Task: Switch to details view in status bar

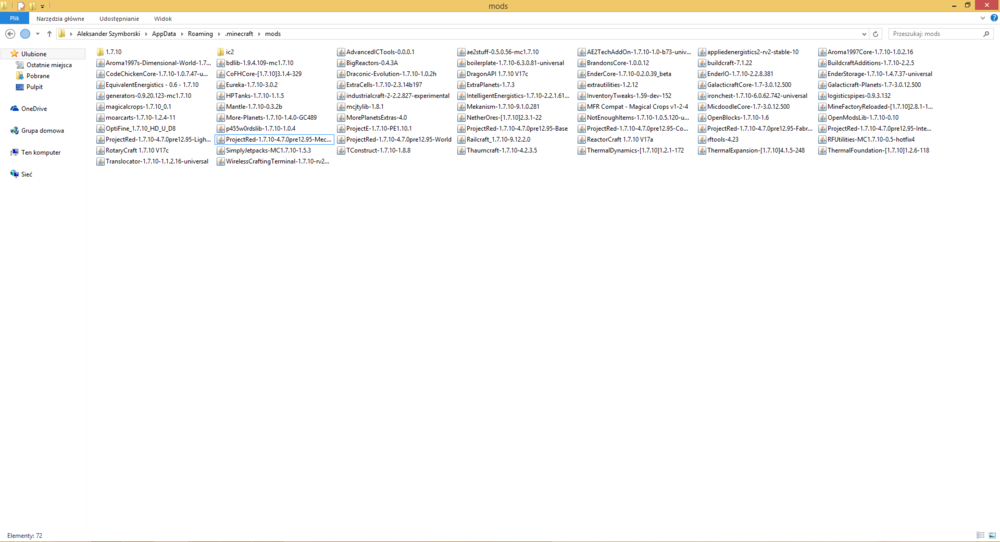Action: 980,536
